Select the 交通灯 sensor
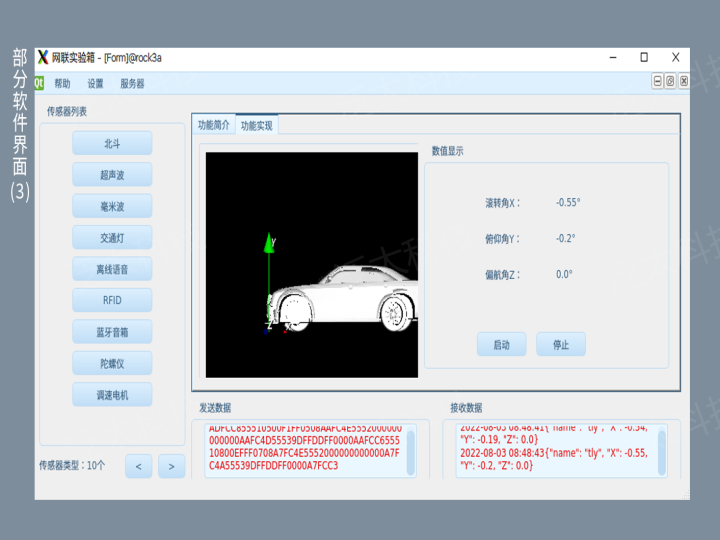Screen dimensions: 720x540 pyautogui.click(x=112, y=238)
